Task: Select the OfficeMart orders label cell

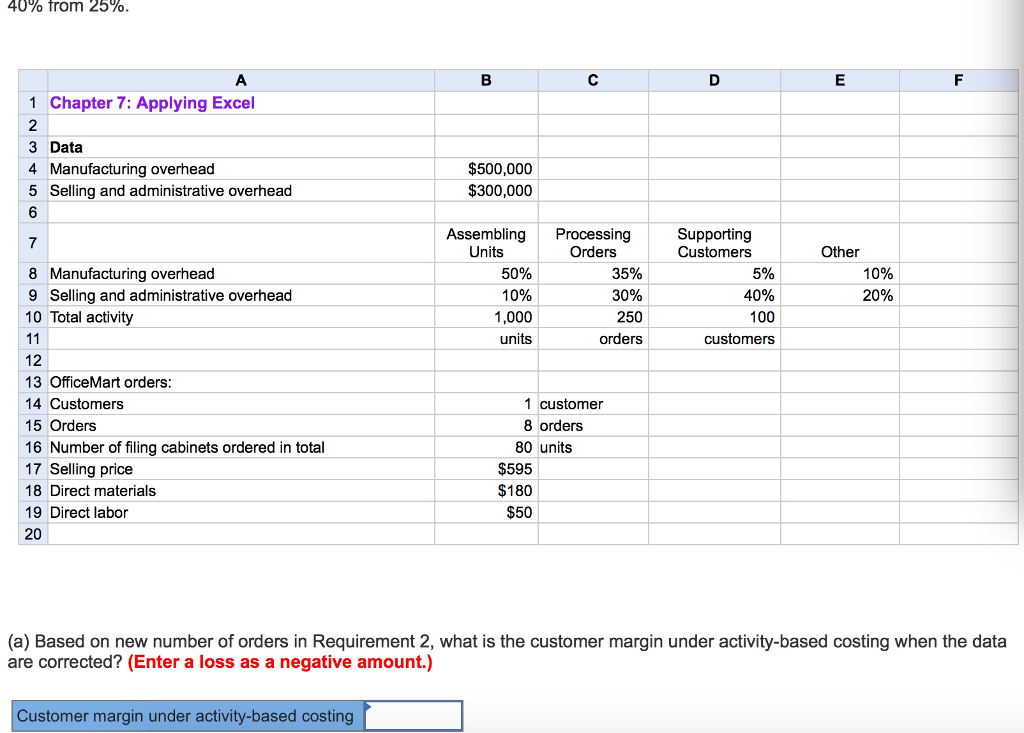Action: pyautogui.click(x=110, y=382)
